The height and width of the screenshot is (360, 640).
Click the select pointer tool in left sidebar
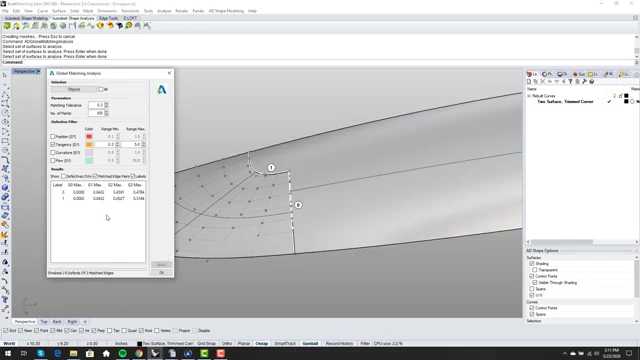(x=5, y=75)
